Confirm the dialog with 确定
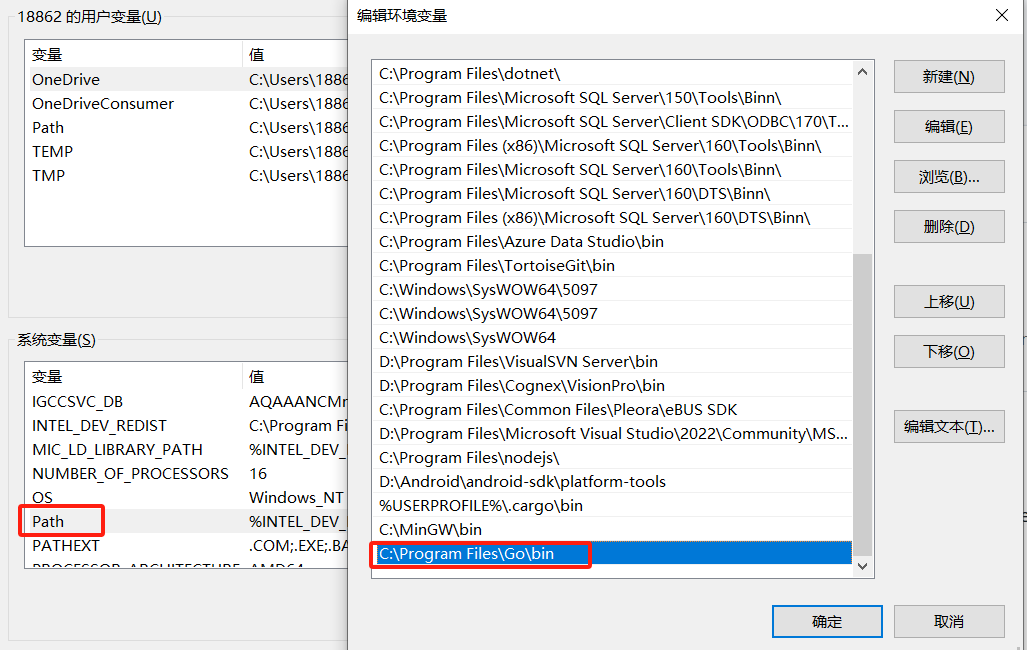This screenshot has height=650, width=1027. click(x=826, y=621)
